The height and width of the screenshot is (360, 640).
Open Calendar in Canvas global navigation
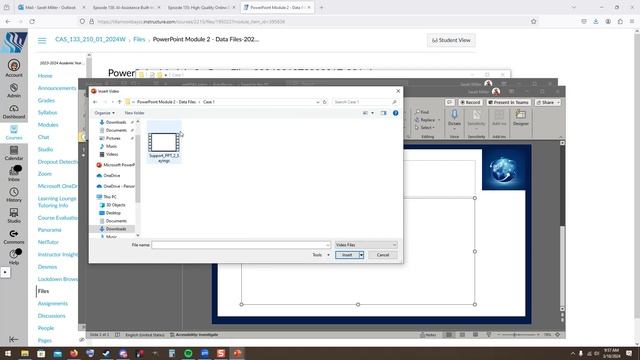coord(14,153)
